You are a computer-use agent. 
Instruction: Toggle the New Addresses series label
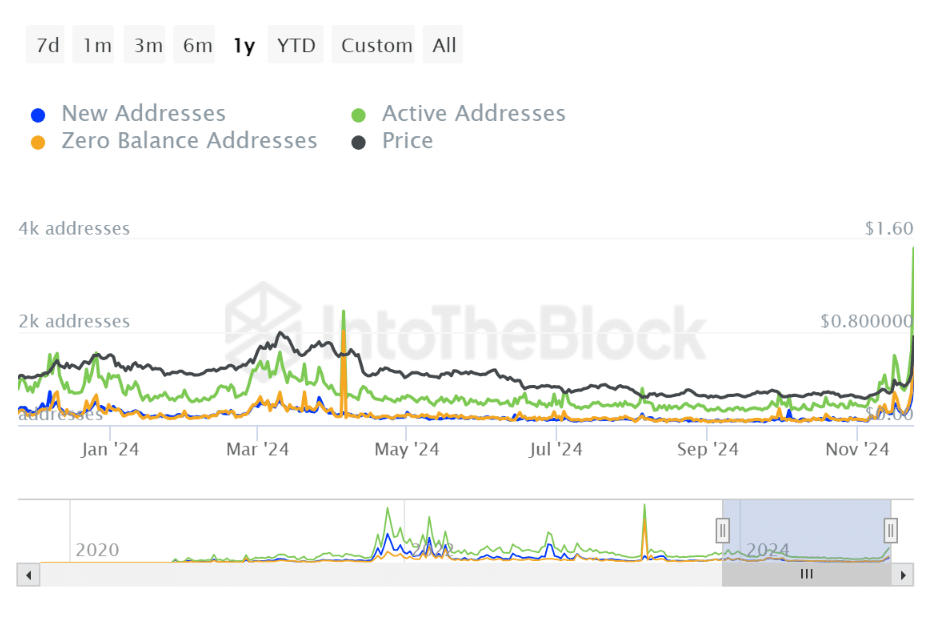click(144, 113)
